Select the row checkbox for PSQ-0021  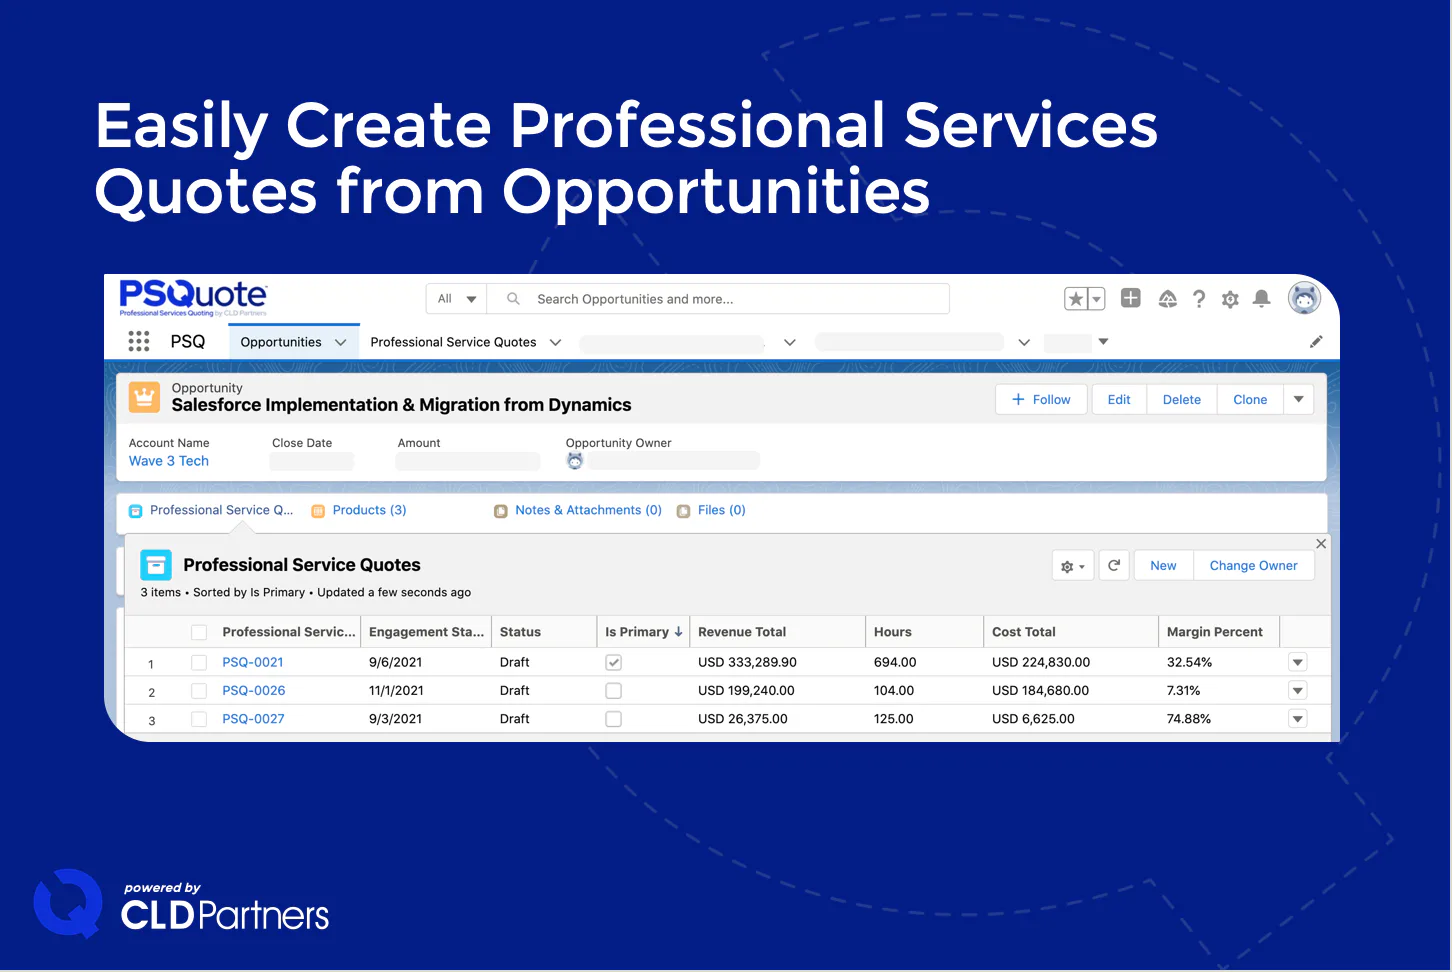tap(199, 662)
